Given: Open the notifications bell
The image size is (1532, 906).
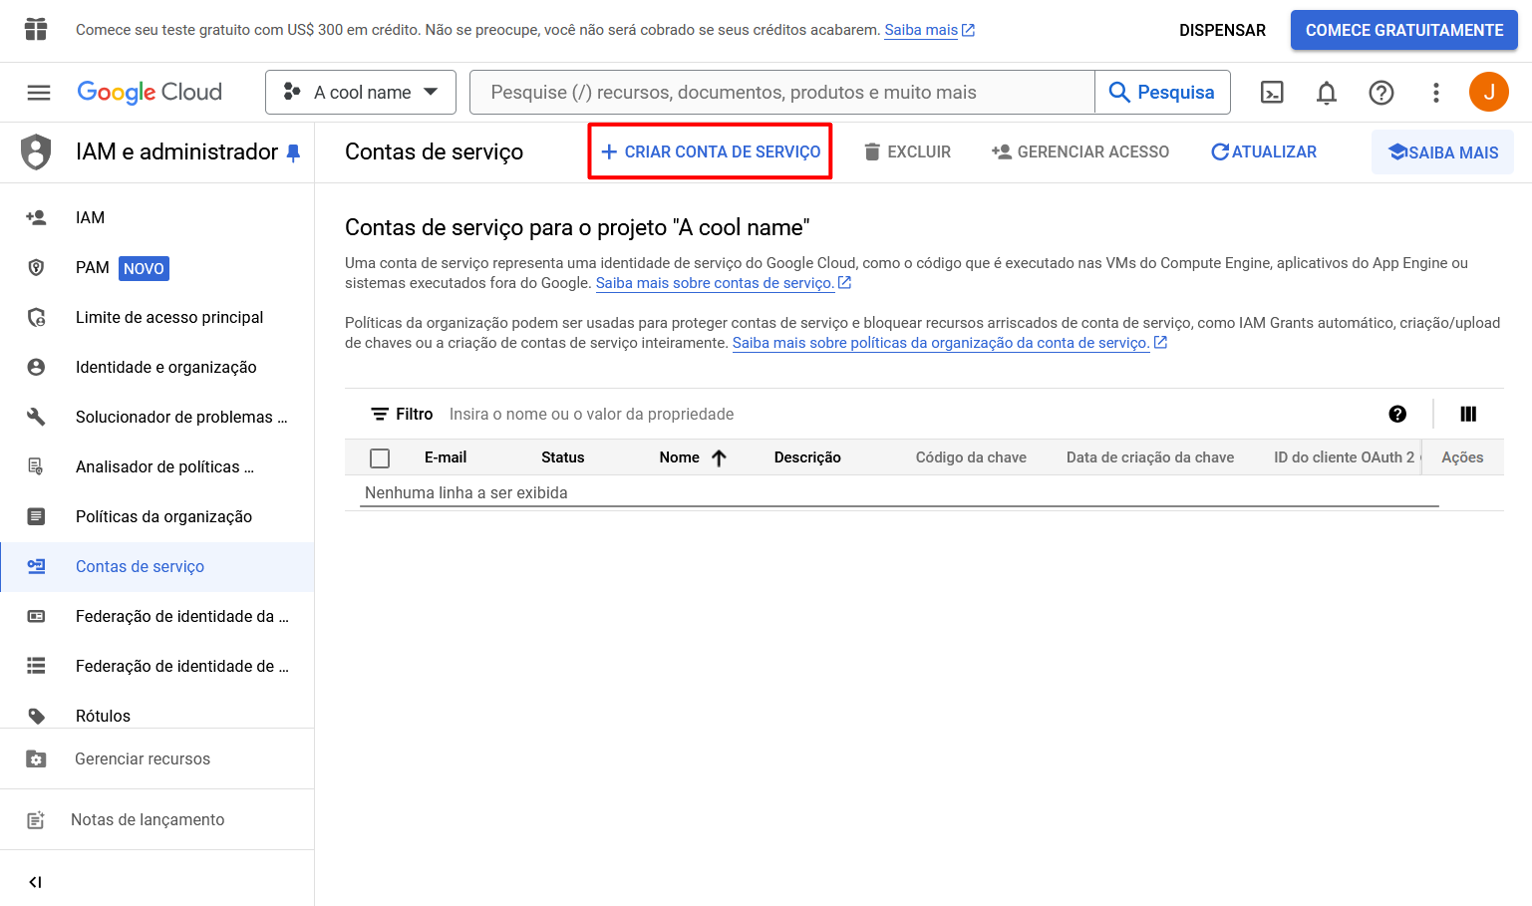Looking at the screenshot, I should (x=1326, y=93).
